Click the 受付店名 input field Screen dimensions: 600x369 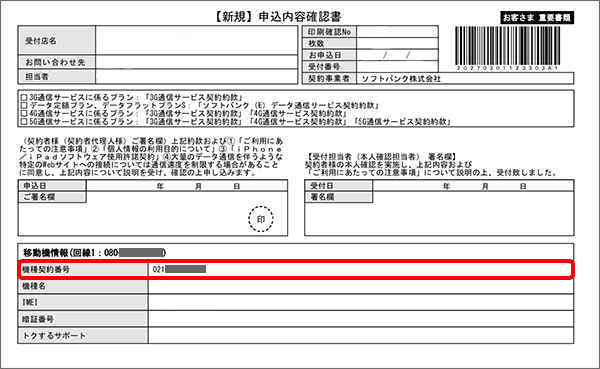pyautogui.click(x=196, y=41)
